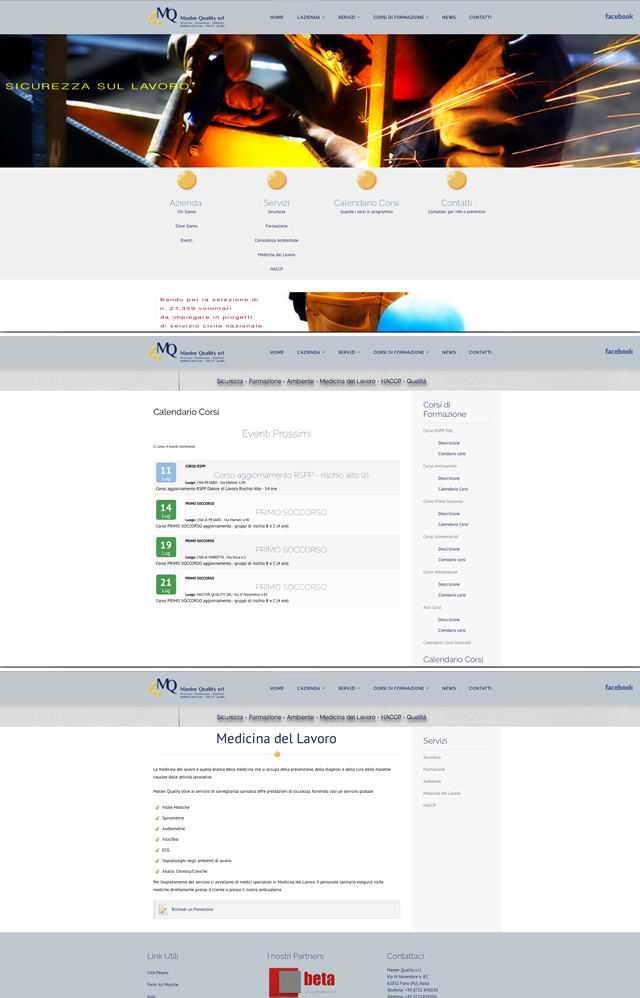Open CONTATTI in the header above the welding banner

480,17
